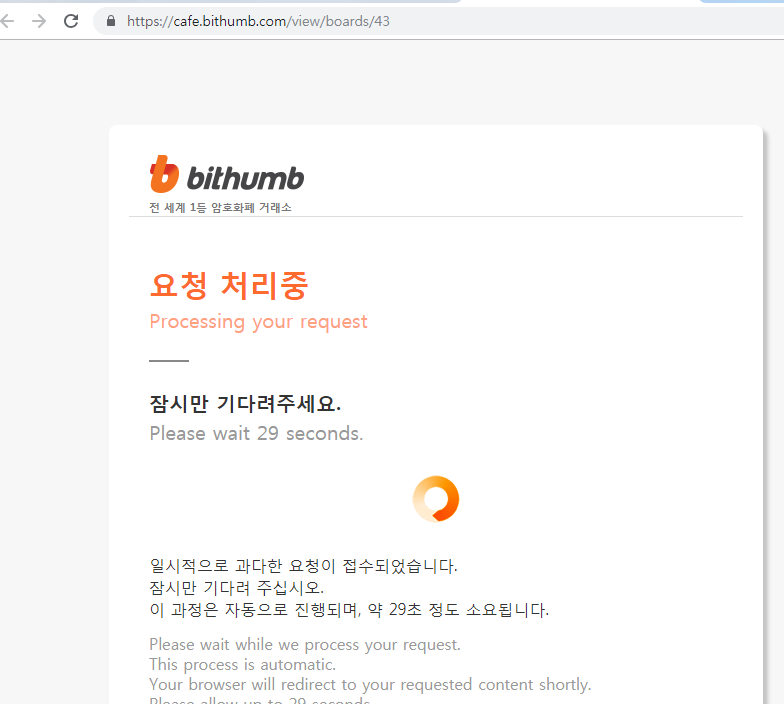This screenshot has width=784, height=704.
Task: Click the short gray divider under the subtitle
Action: point(169,360)
